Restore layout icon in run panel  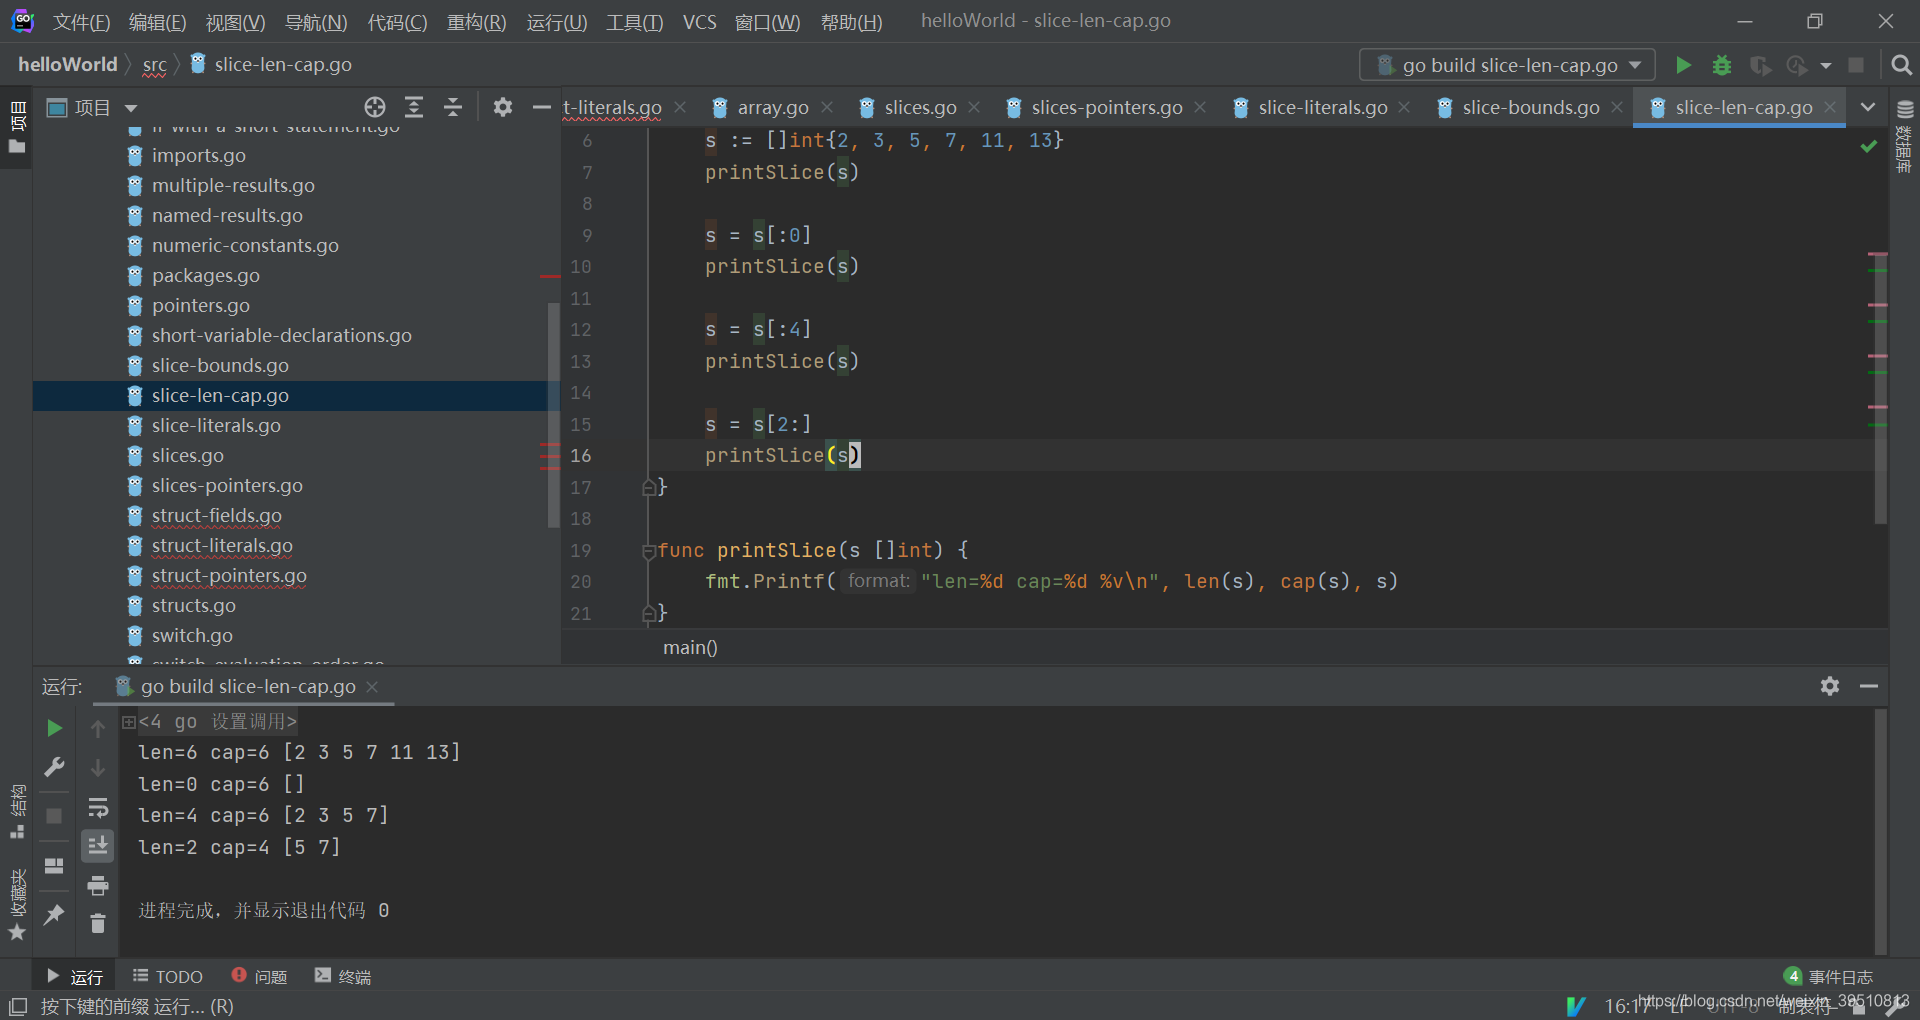[55, 865]
